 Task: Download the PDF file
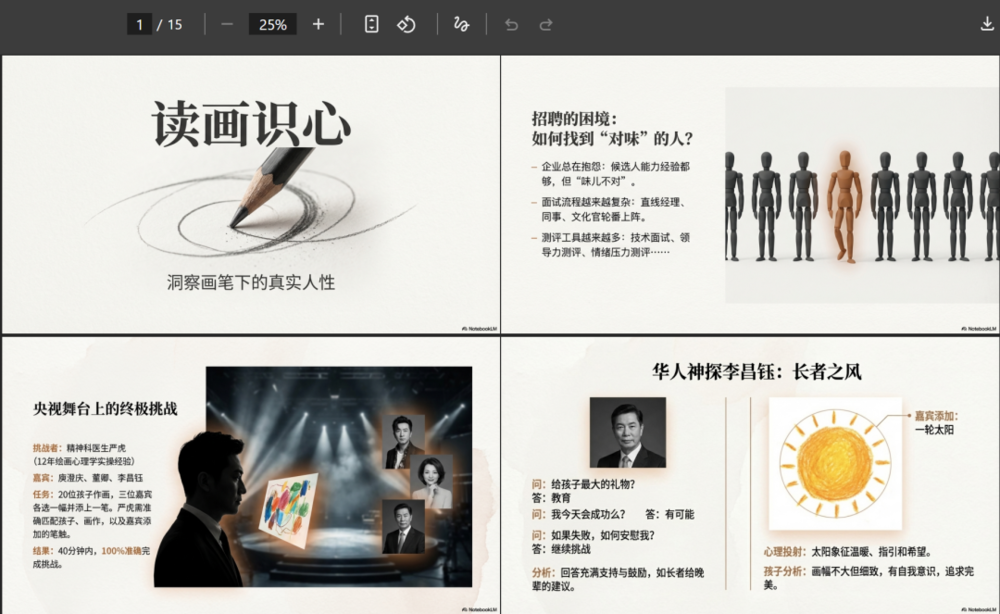point(988,24)
